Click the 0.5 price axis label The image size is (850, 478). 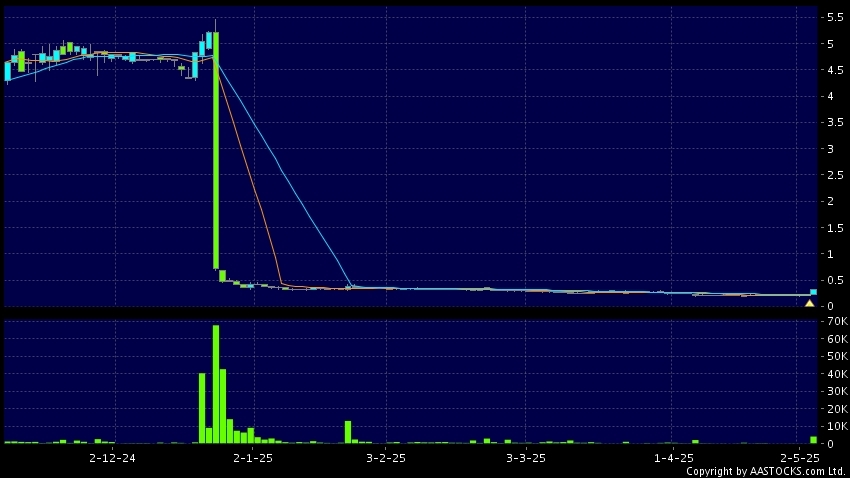tap(835, 280)
